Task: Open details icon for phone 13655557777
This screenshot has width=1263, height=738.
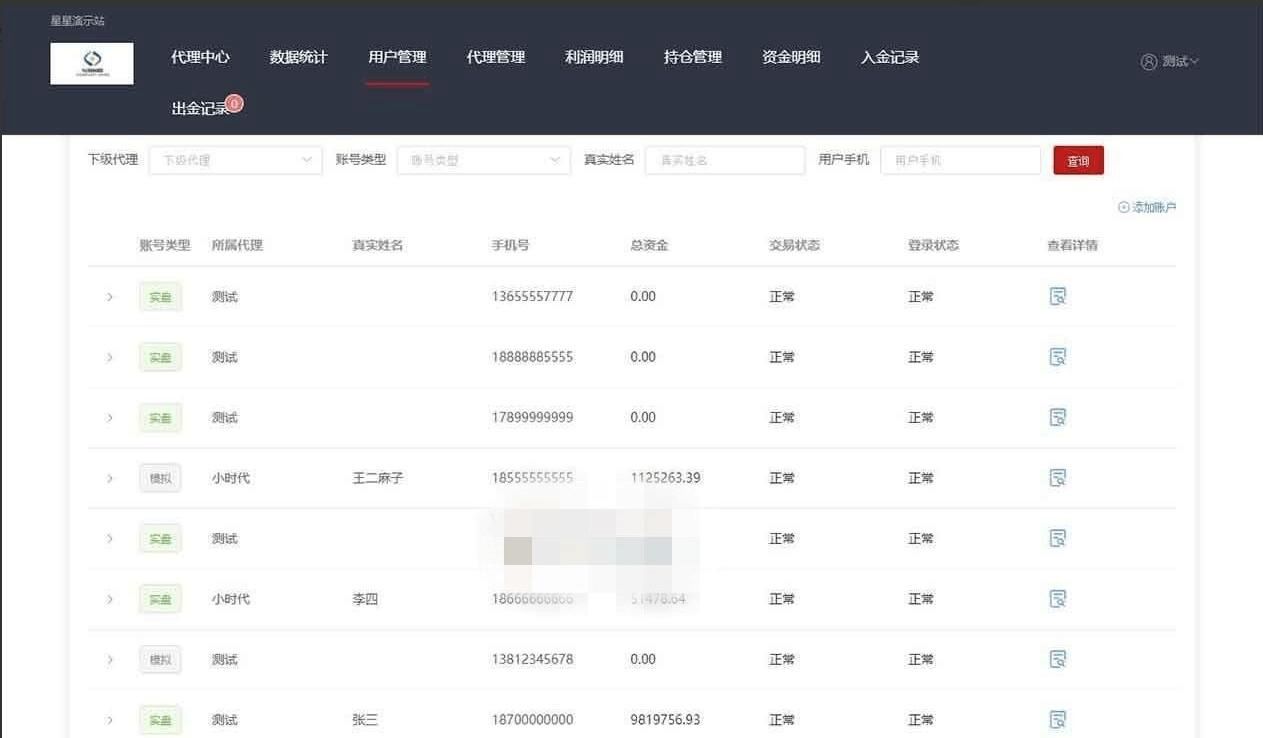Action: (x=1057, y=296)
